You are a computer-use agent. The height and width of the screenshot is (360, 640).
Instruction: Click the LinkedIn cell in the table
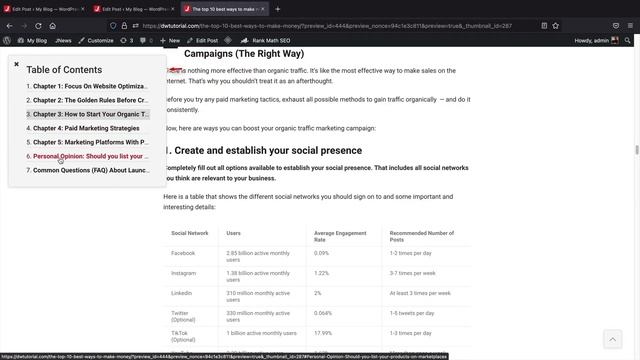pos(181,293)
